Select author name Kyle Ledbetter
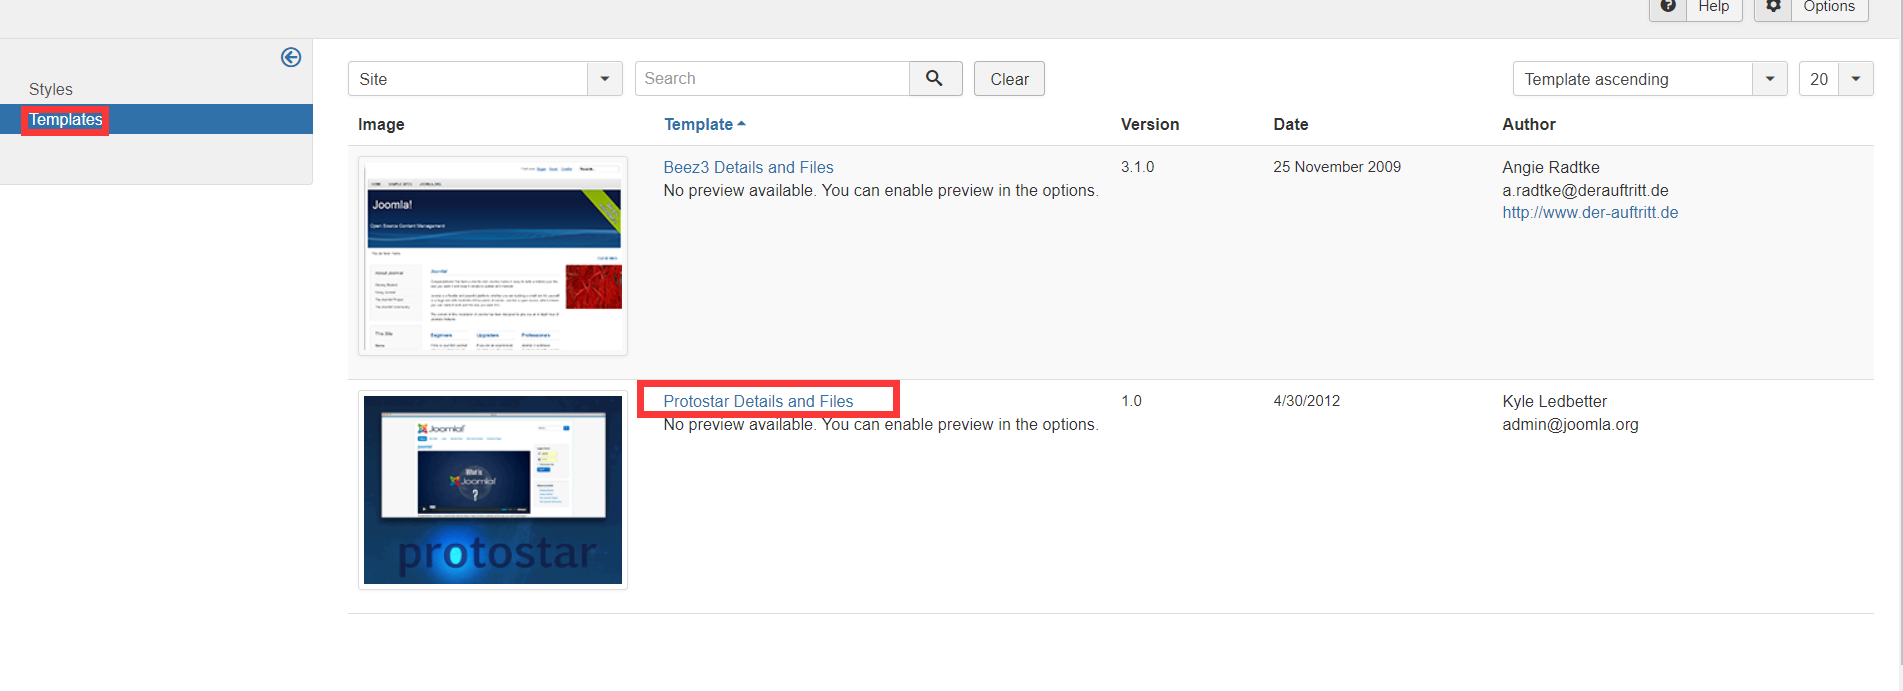The width and height of the screenshot is (1903, 691). 1554,401
